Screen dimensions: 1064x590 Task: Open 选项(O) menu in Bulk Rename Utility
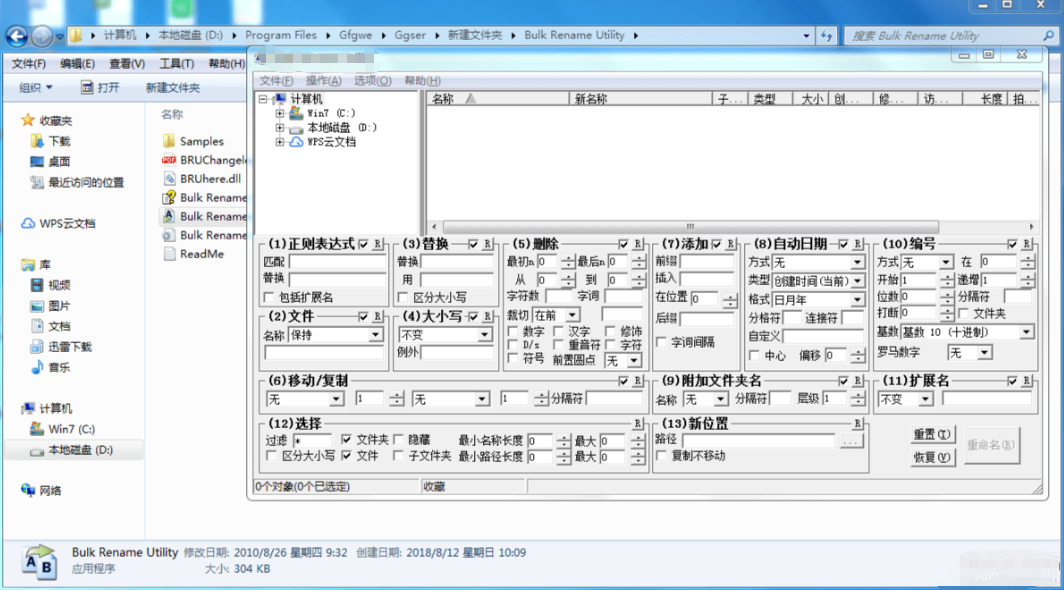tap(373, 81)
